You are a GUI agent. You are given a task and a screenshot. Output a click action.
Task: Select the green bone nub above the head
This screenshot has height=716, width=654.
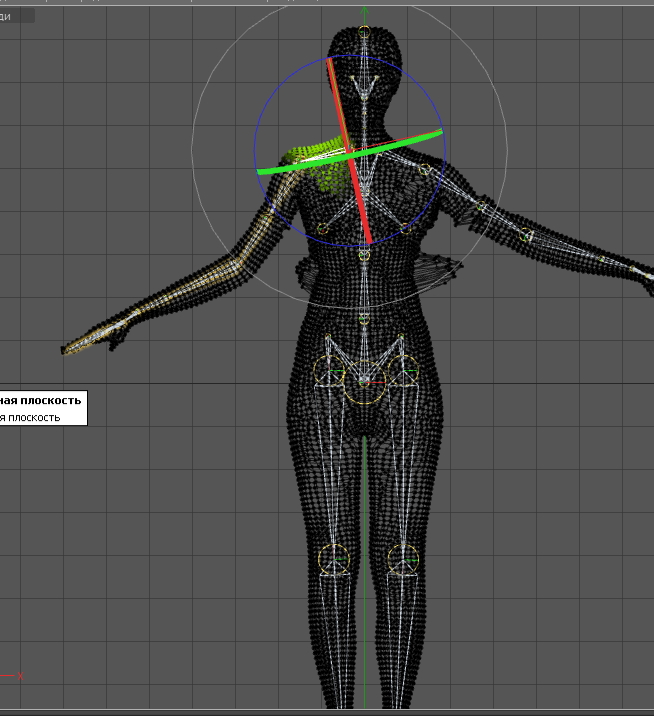[364, 14]
